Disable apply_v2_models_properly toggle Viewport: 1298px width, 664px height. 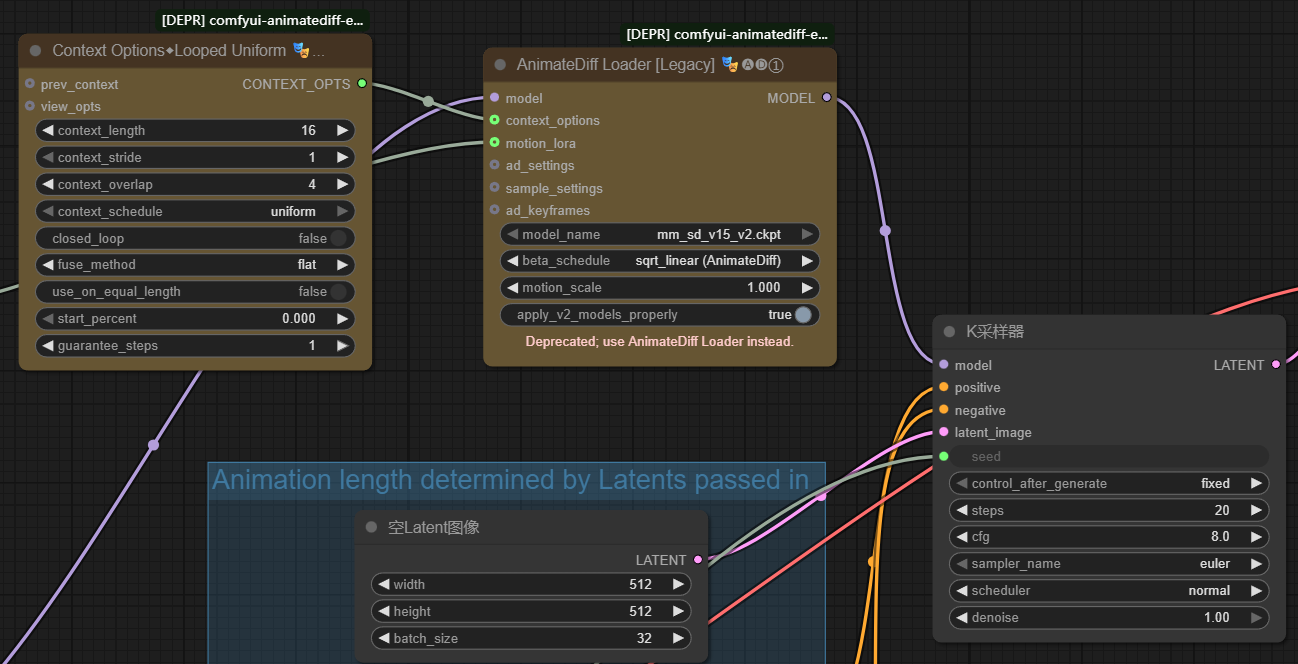[803, 315]
